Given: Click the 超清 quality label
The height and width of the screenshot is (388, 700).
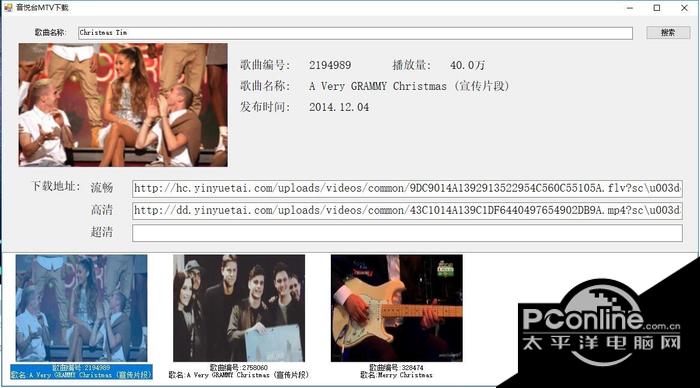Looking at the screenshot, I should pos(102,232).
